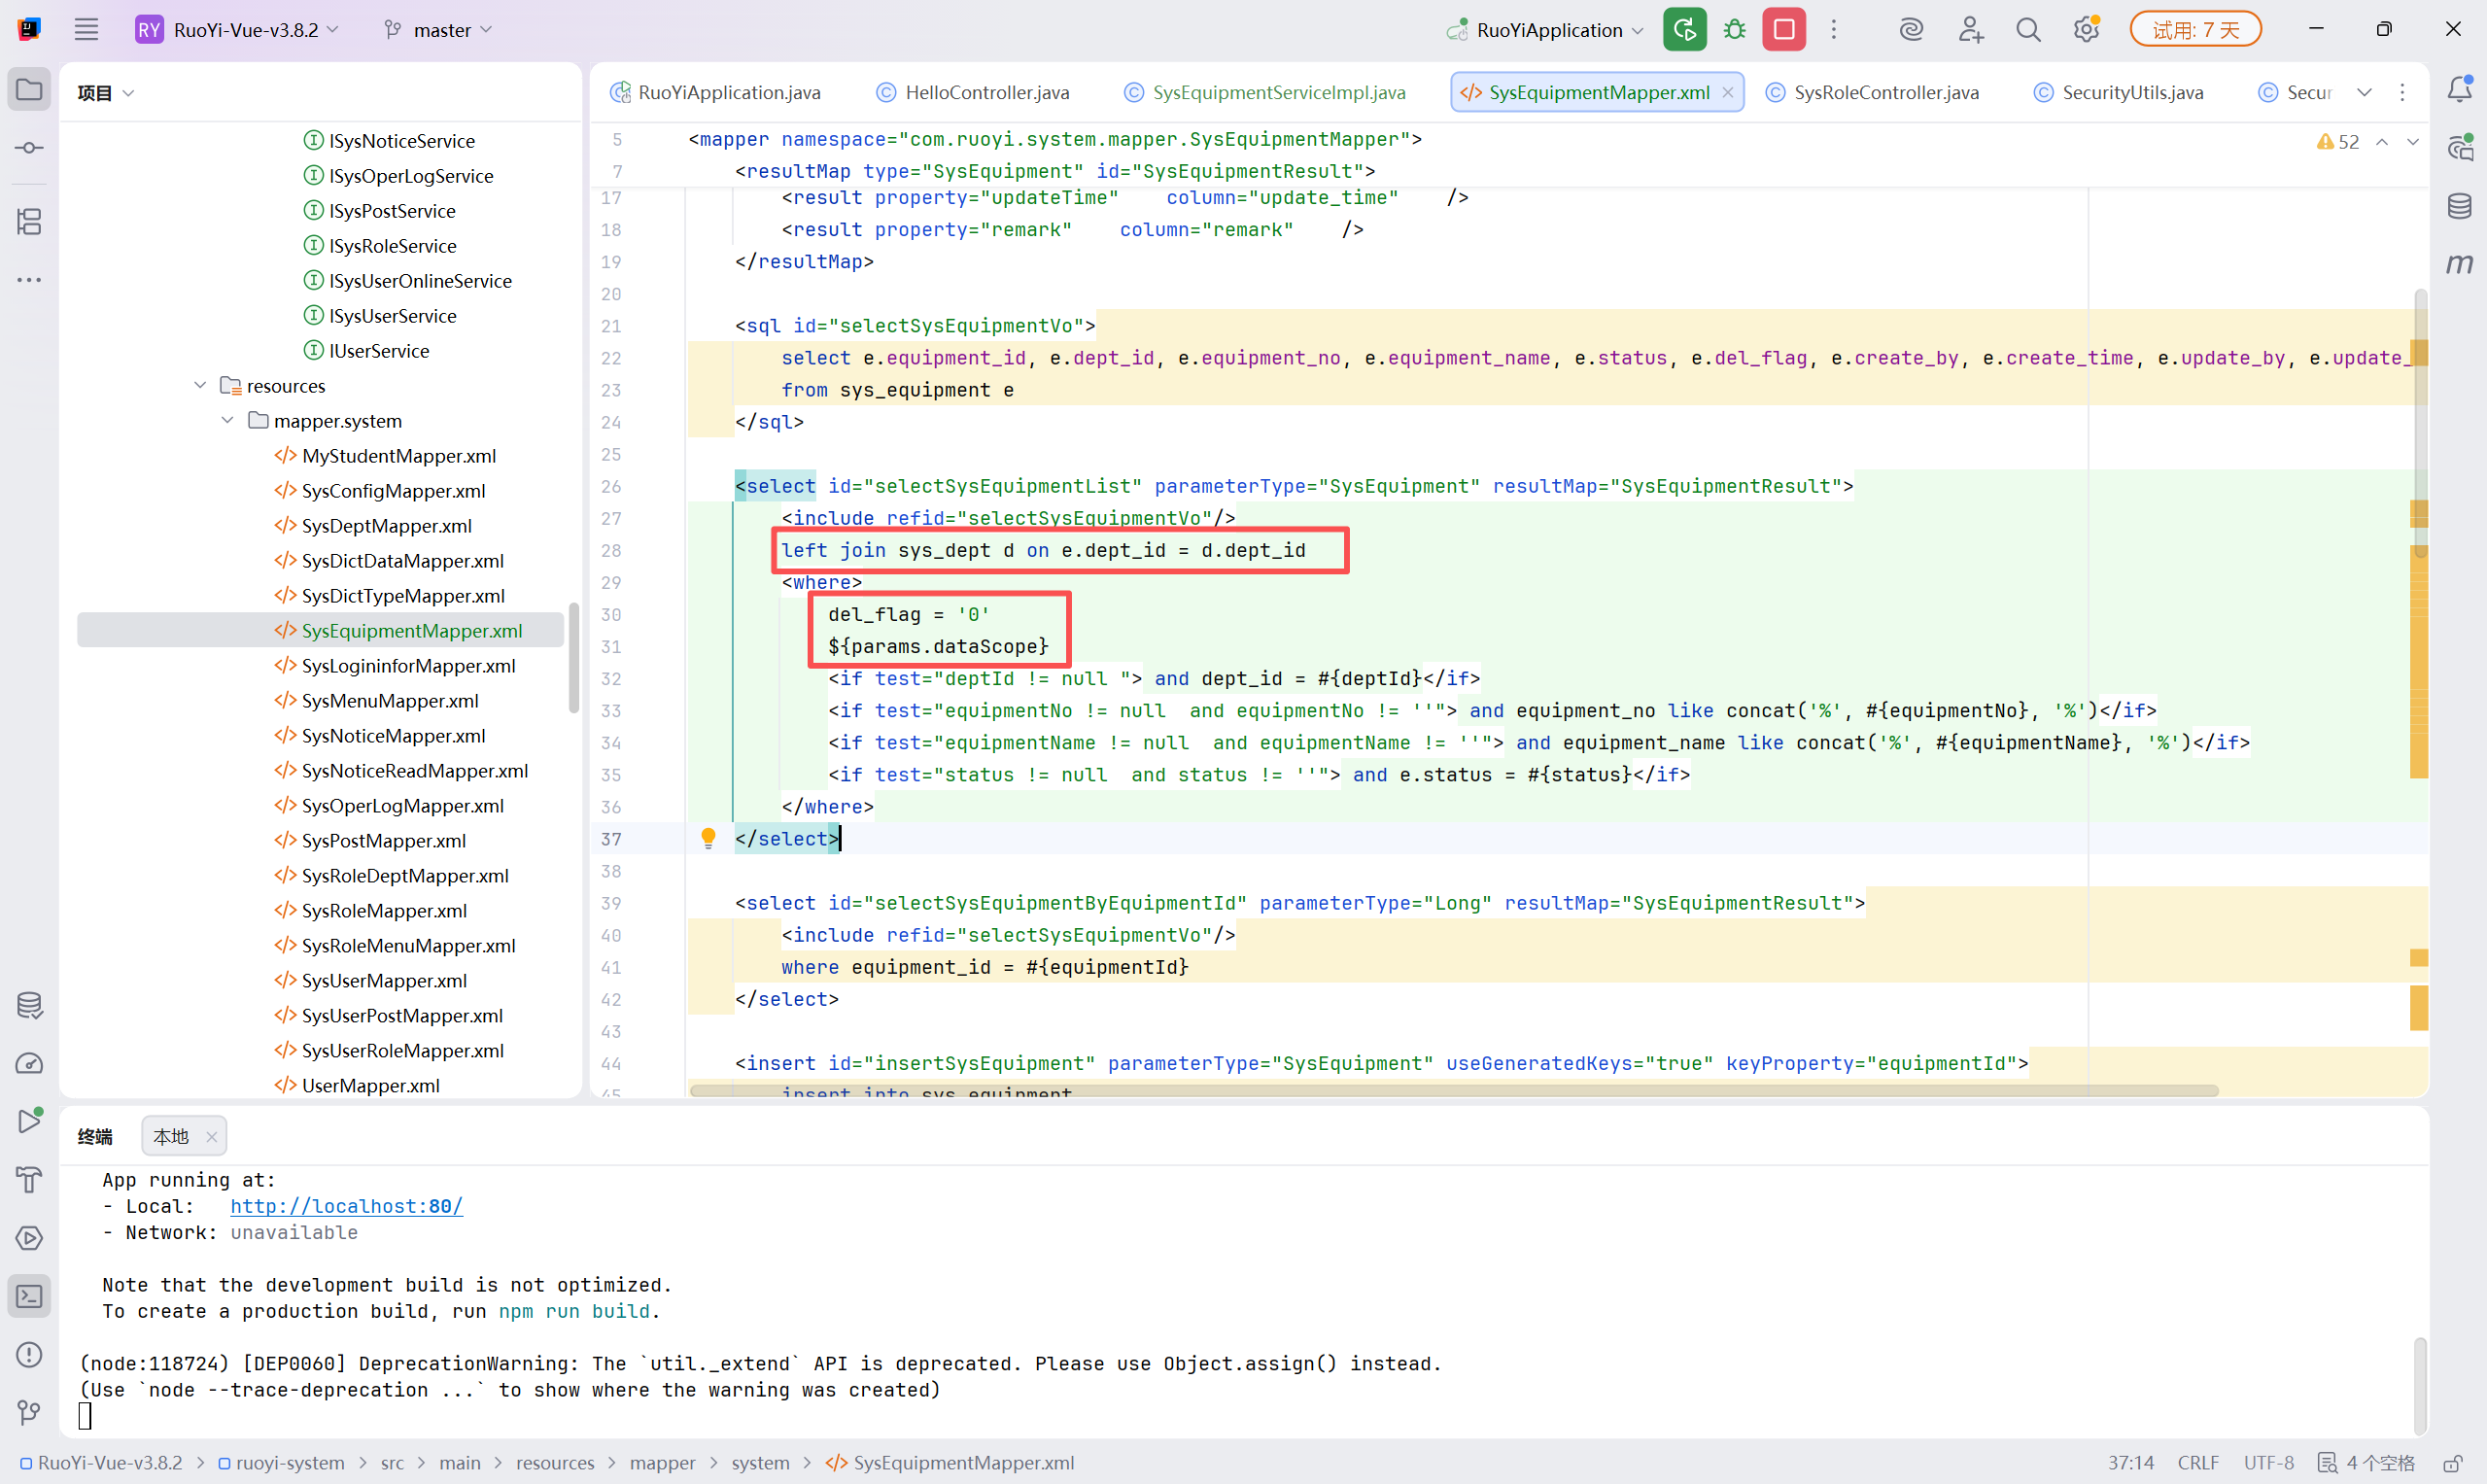Viewport: 2487px width, 1484px height.
Task: Collapse the mapper.system folder
Action: (228, 420)
